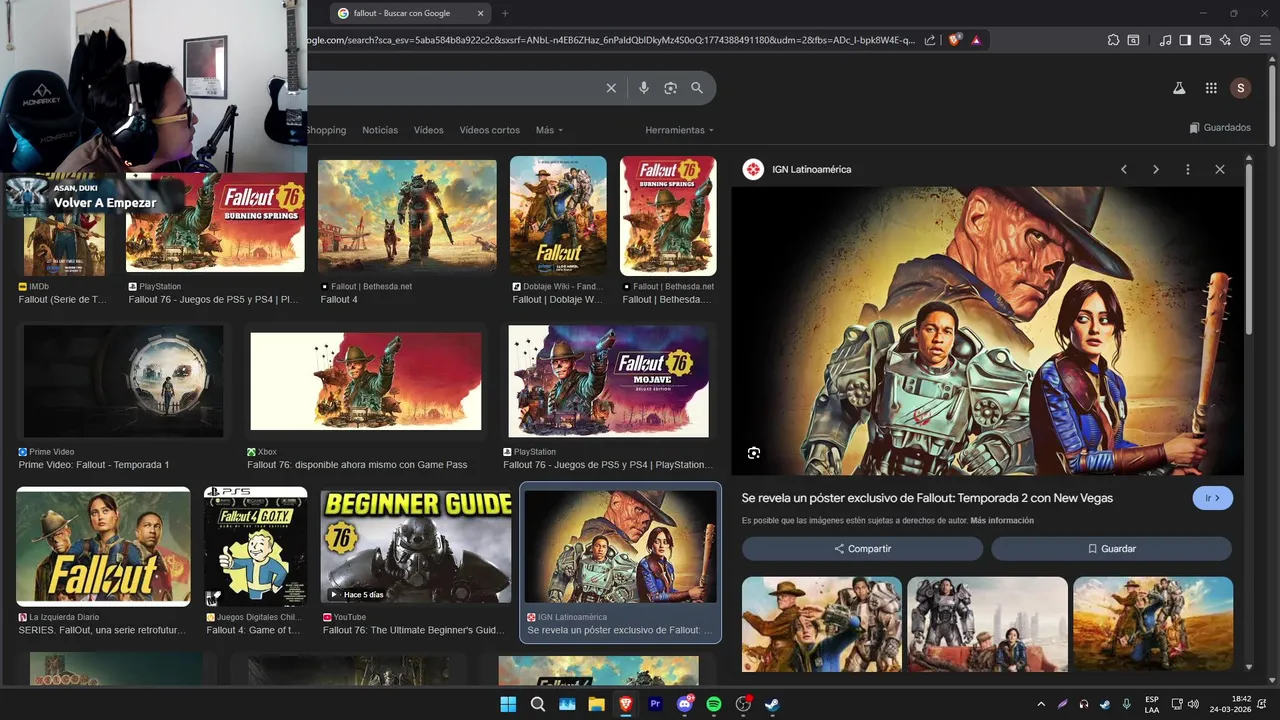The image size is (1280, 720).
Task: Open the browser Extensions puzzle icon
Action: pyautogui.click(x=1113, y=40)
